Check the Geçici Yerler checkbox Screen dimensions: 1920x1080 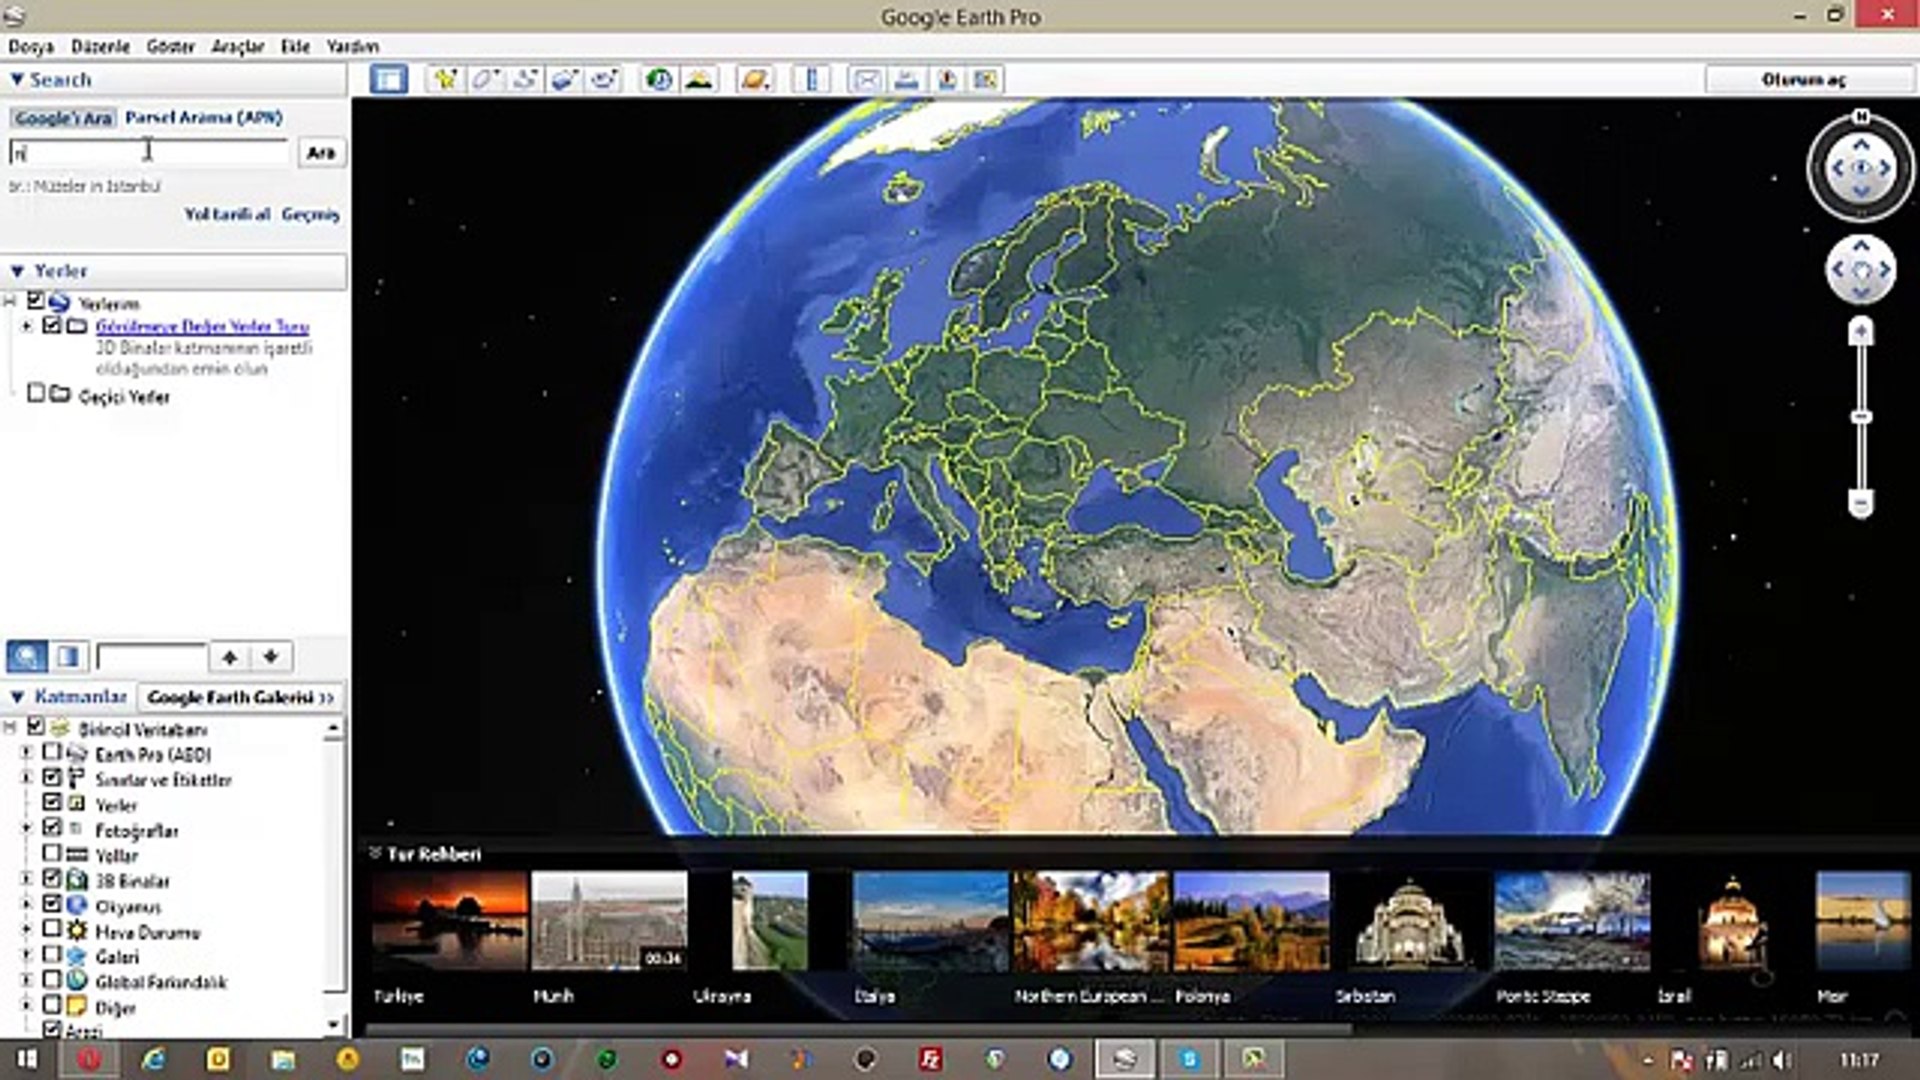tap(36, 393)
